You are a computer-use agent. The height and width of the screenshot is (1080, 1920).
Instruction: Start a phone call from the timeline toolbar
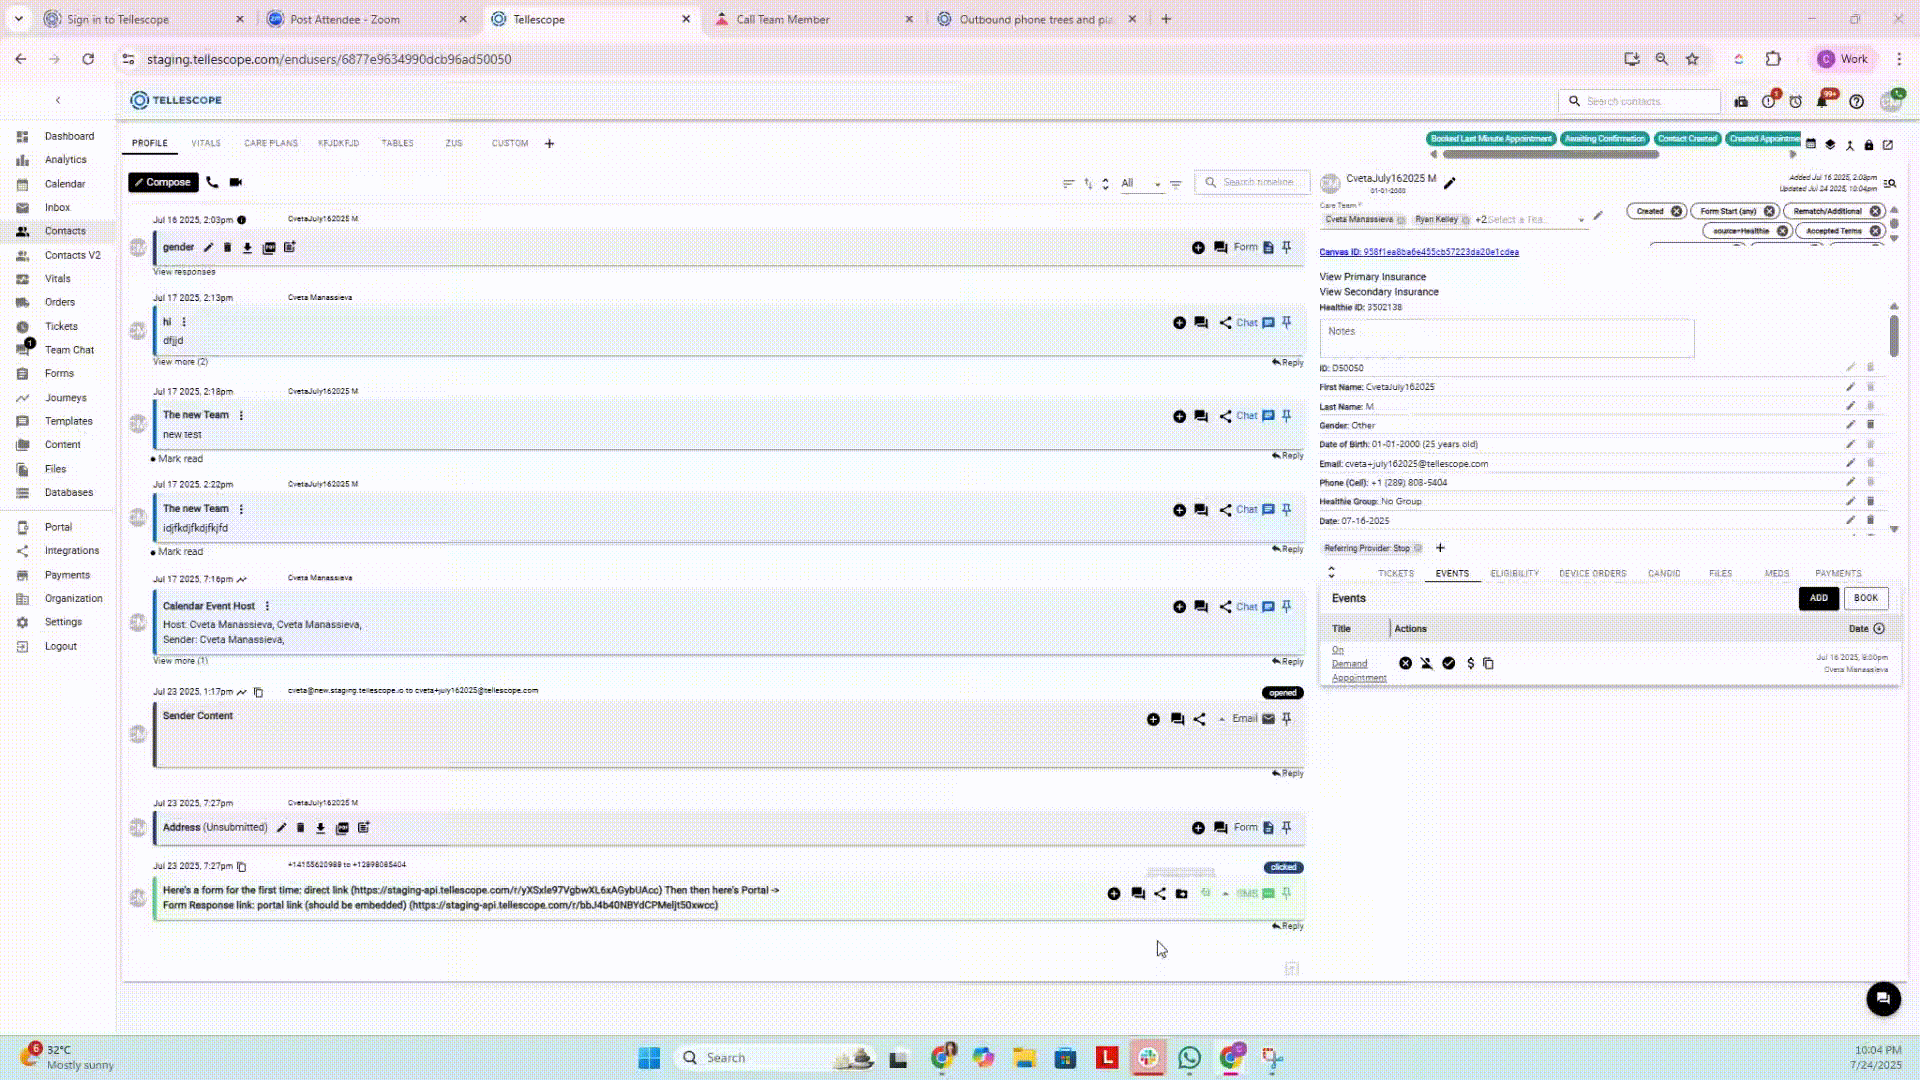pos(212,182)
